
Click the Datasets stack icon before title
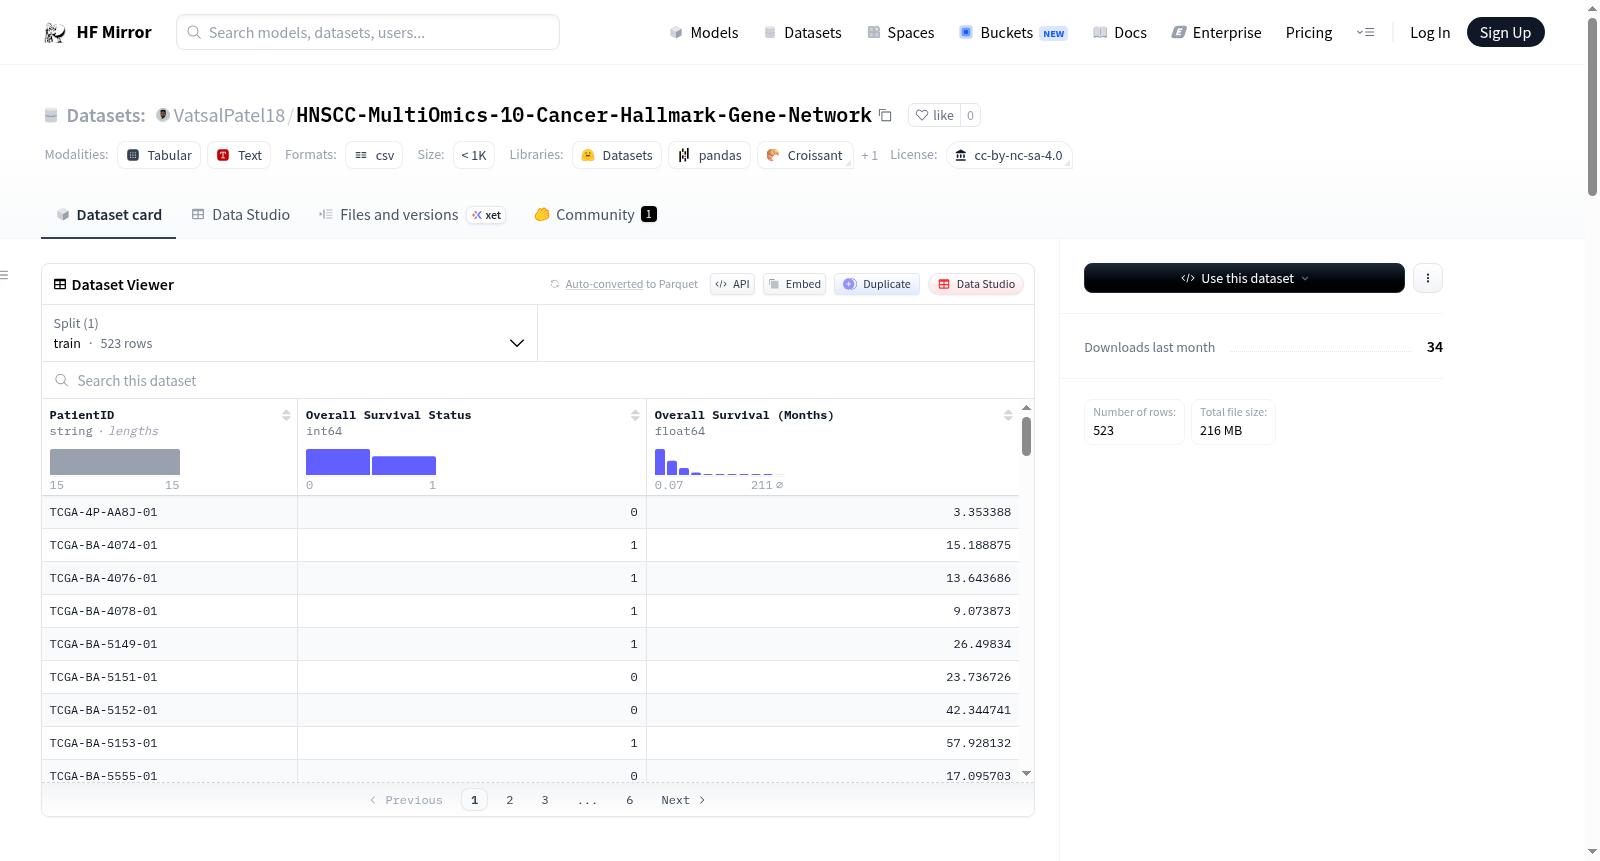[x=51, y=115]
